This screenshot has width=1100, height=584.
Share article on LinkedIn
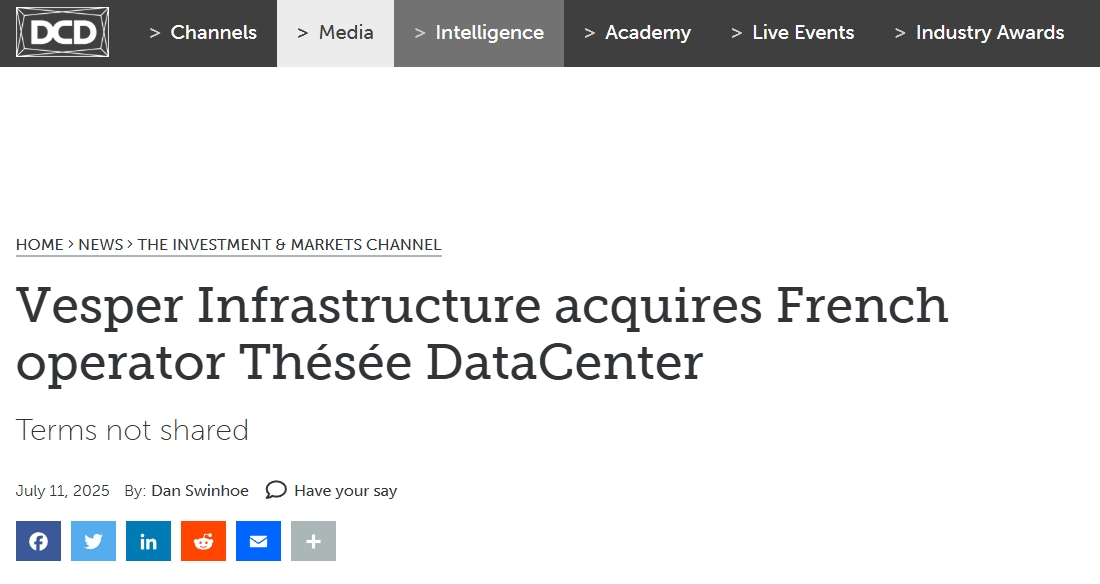point(148,541)
